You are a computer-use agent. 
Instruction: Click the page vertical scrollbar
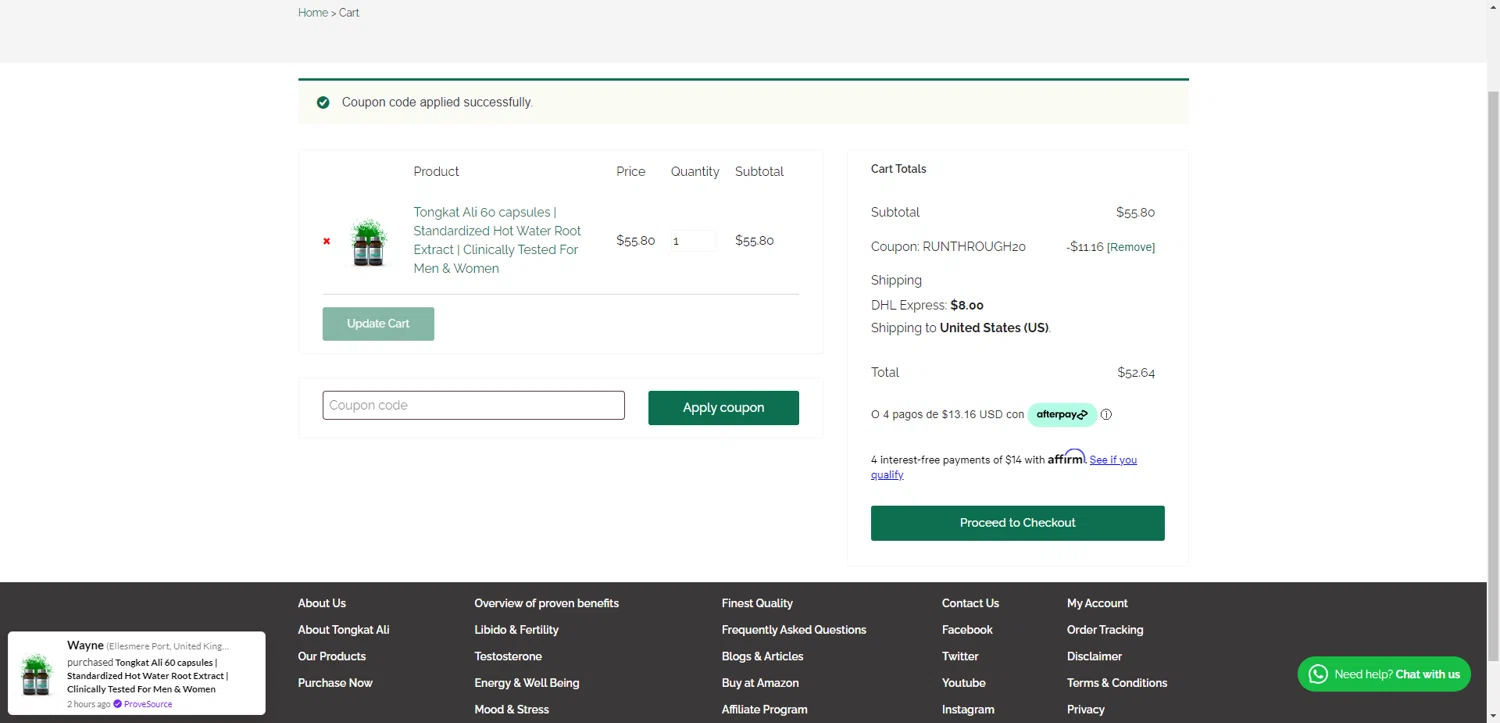[1492, 375]
